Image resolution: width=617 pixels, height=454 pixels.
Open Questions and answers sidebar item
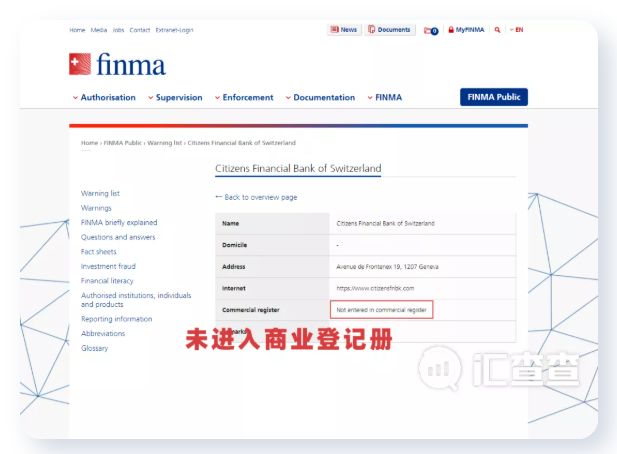pos(118,237)
